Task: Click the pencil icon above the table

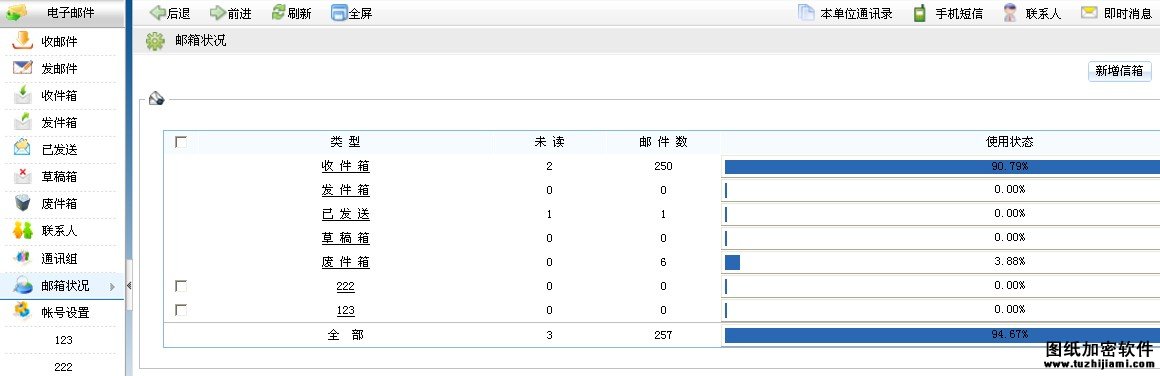Action: tap(156, 98)
